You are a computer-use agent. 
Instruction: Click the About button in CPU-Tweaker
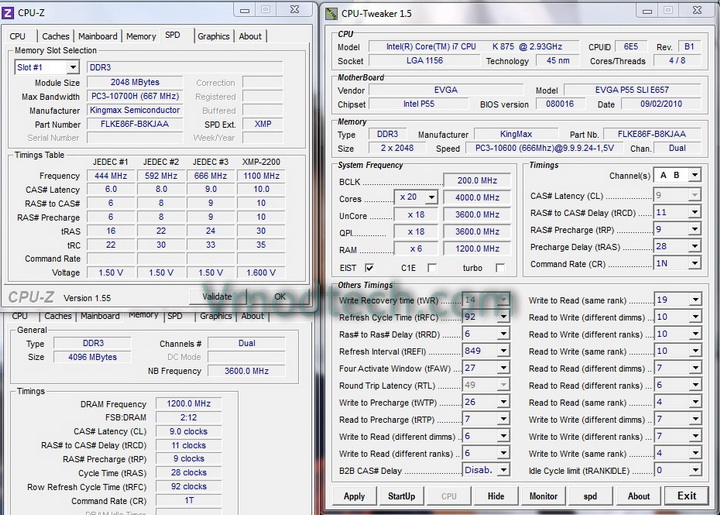[x=638, y=496]
